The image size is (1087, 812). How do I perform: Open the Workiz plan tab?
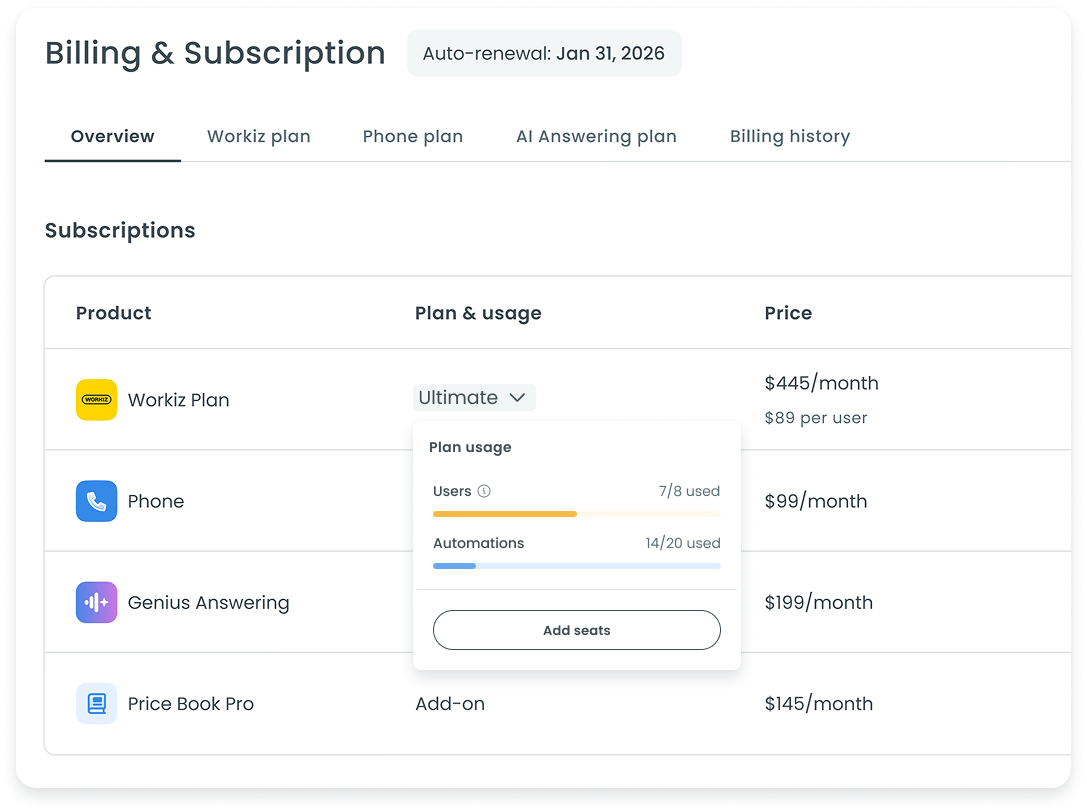(x=258, y=137)
